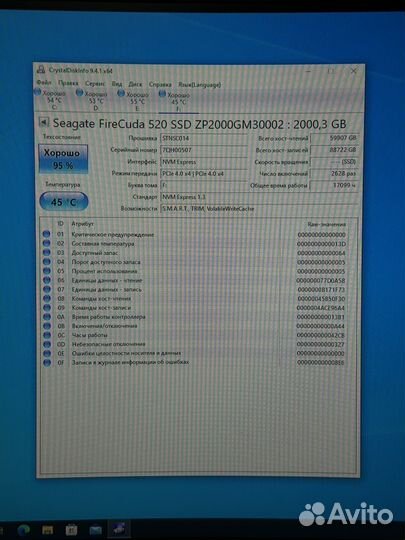
Task: Open the Язык(Language) menu
Action: (199, 85)
